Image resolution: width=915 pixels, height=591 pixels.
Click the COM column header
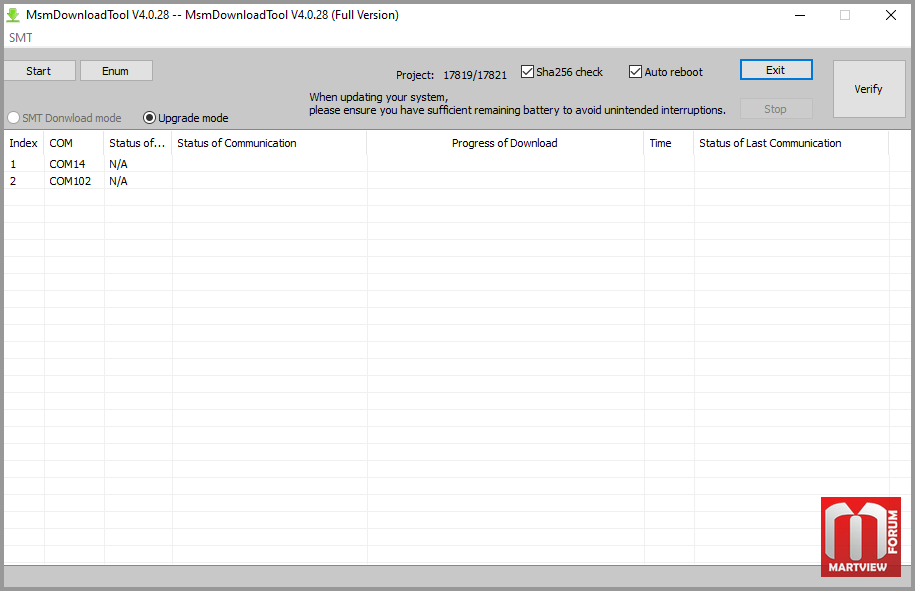pos(73,143)
